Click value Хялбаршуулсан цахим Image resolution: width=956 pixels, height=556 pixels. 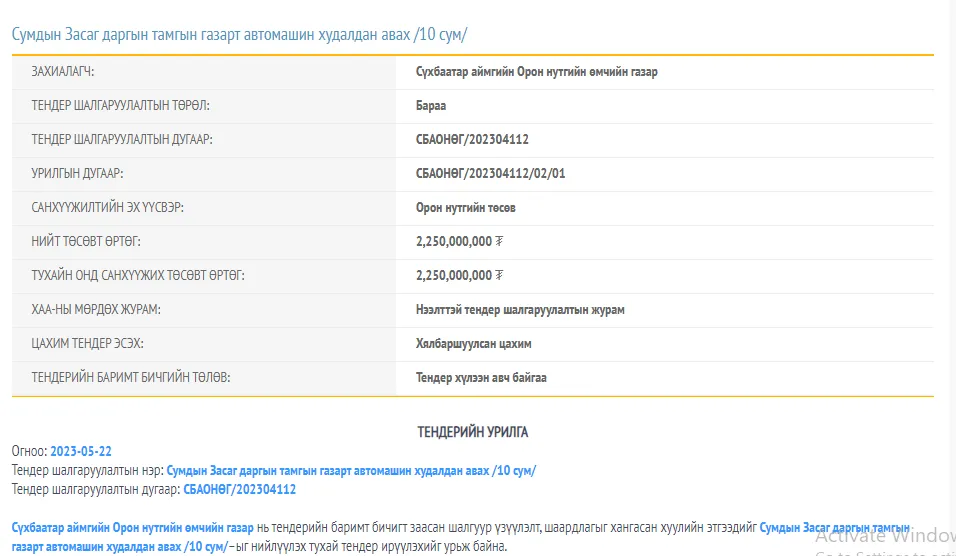click(x=473, y=344)
